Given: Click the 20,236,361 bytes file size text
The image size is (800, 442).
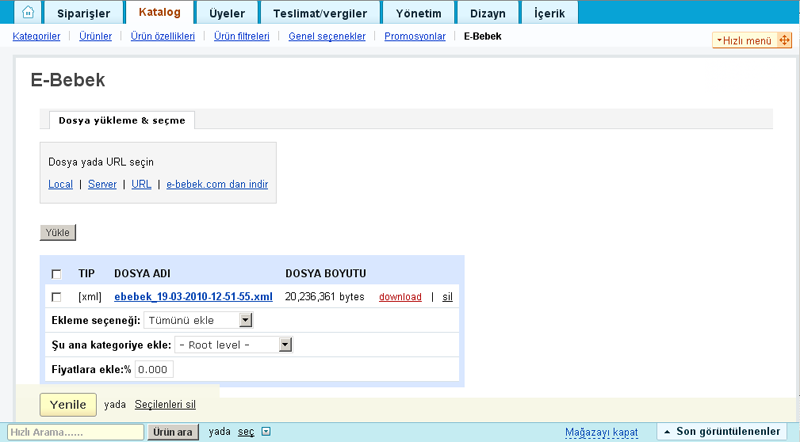Looking at the screenshot, I should click(324, 297).
